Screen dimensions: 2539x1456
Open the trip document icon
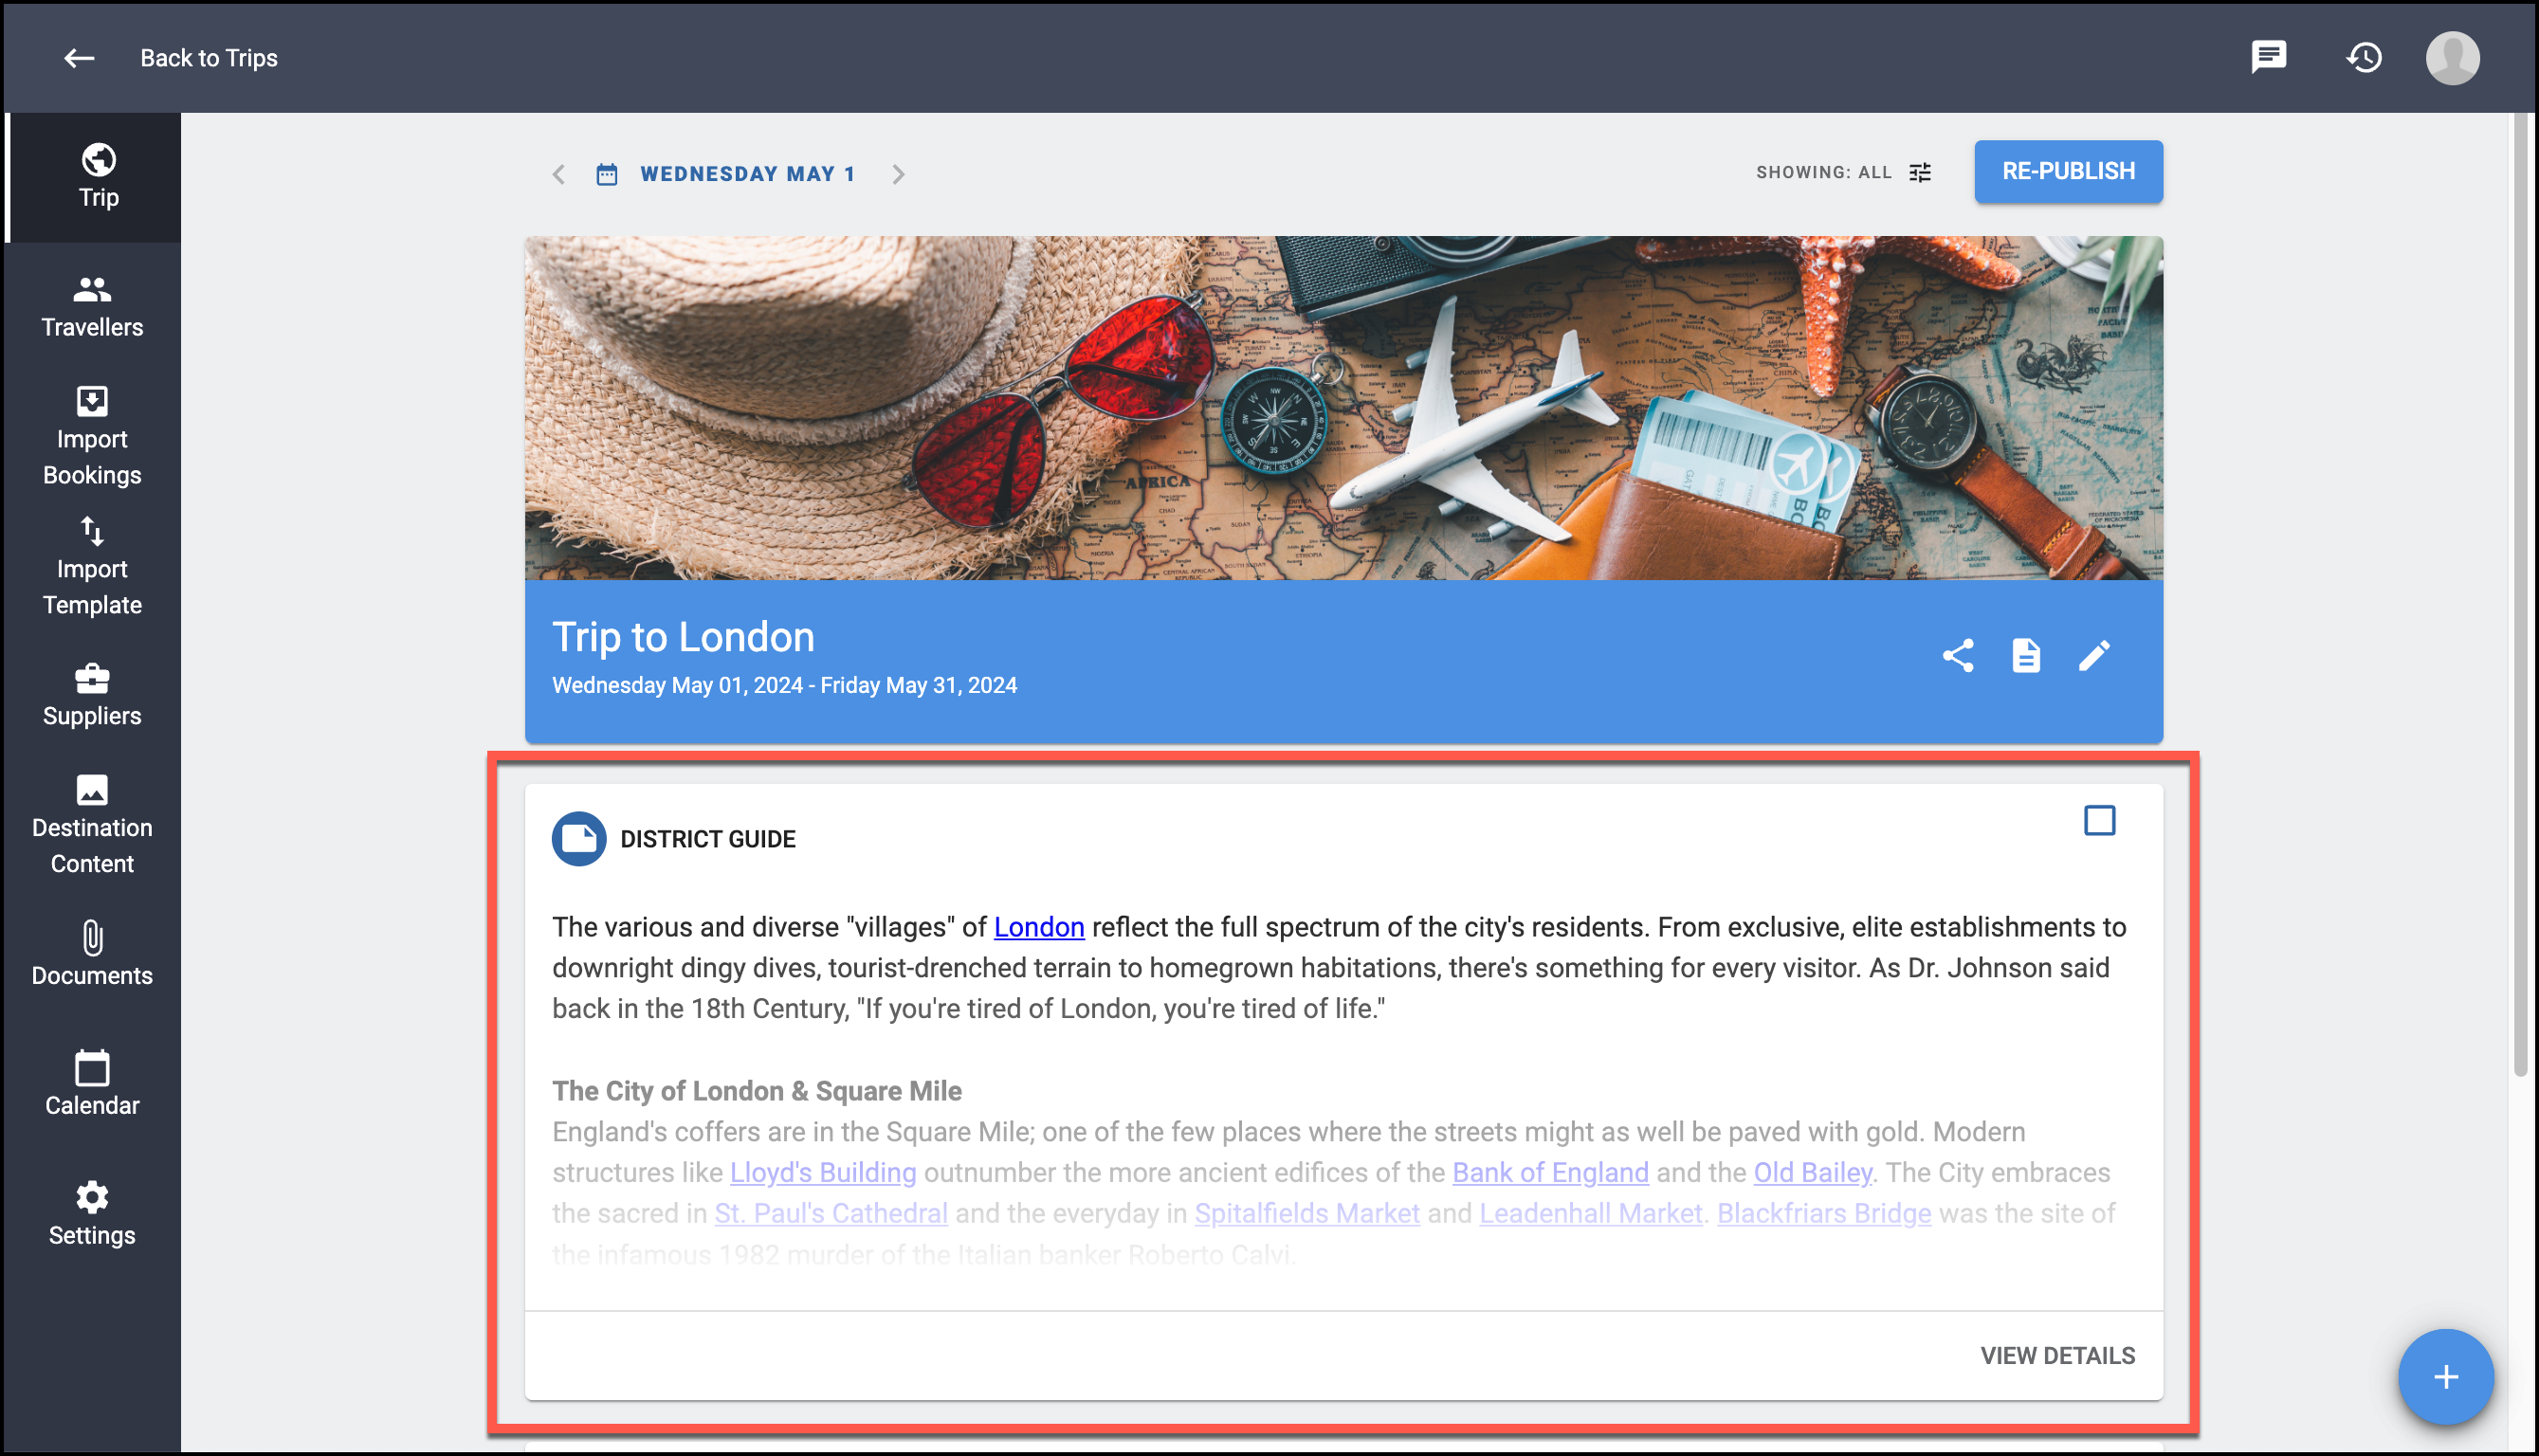click(x=2026, y=656)
